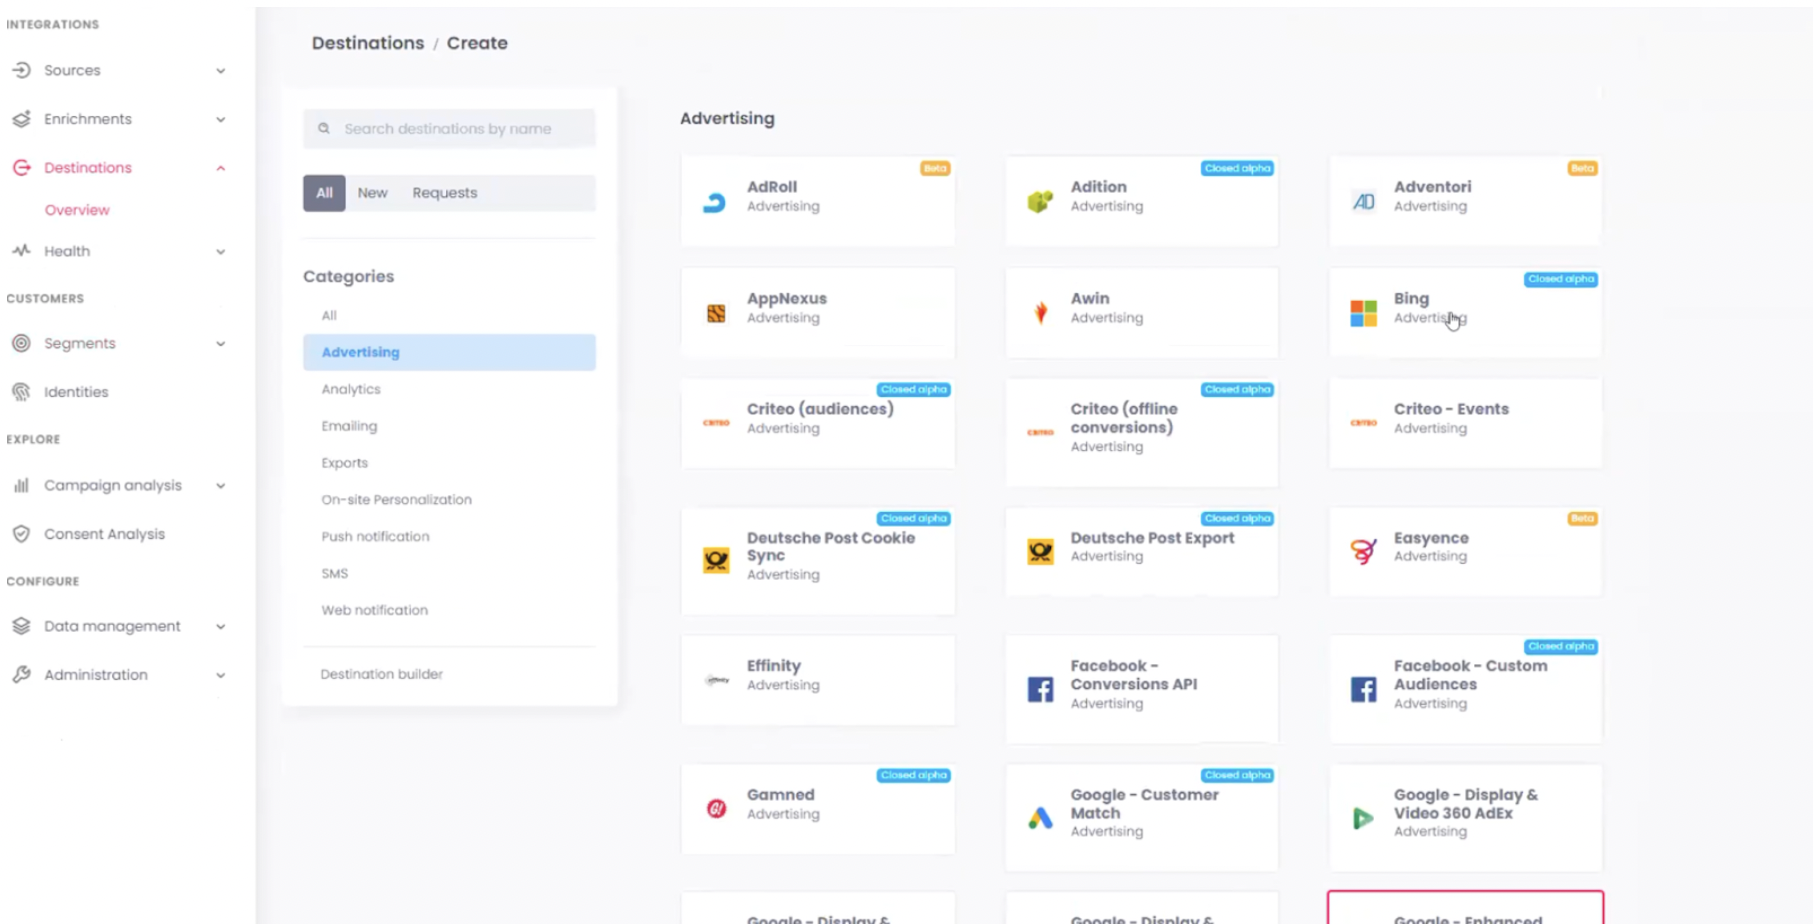The height and width of the screenshot is (924, 1814).
Task: Open the Criteo - Events destination card
Action: [1465, 422]
